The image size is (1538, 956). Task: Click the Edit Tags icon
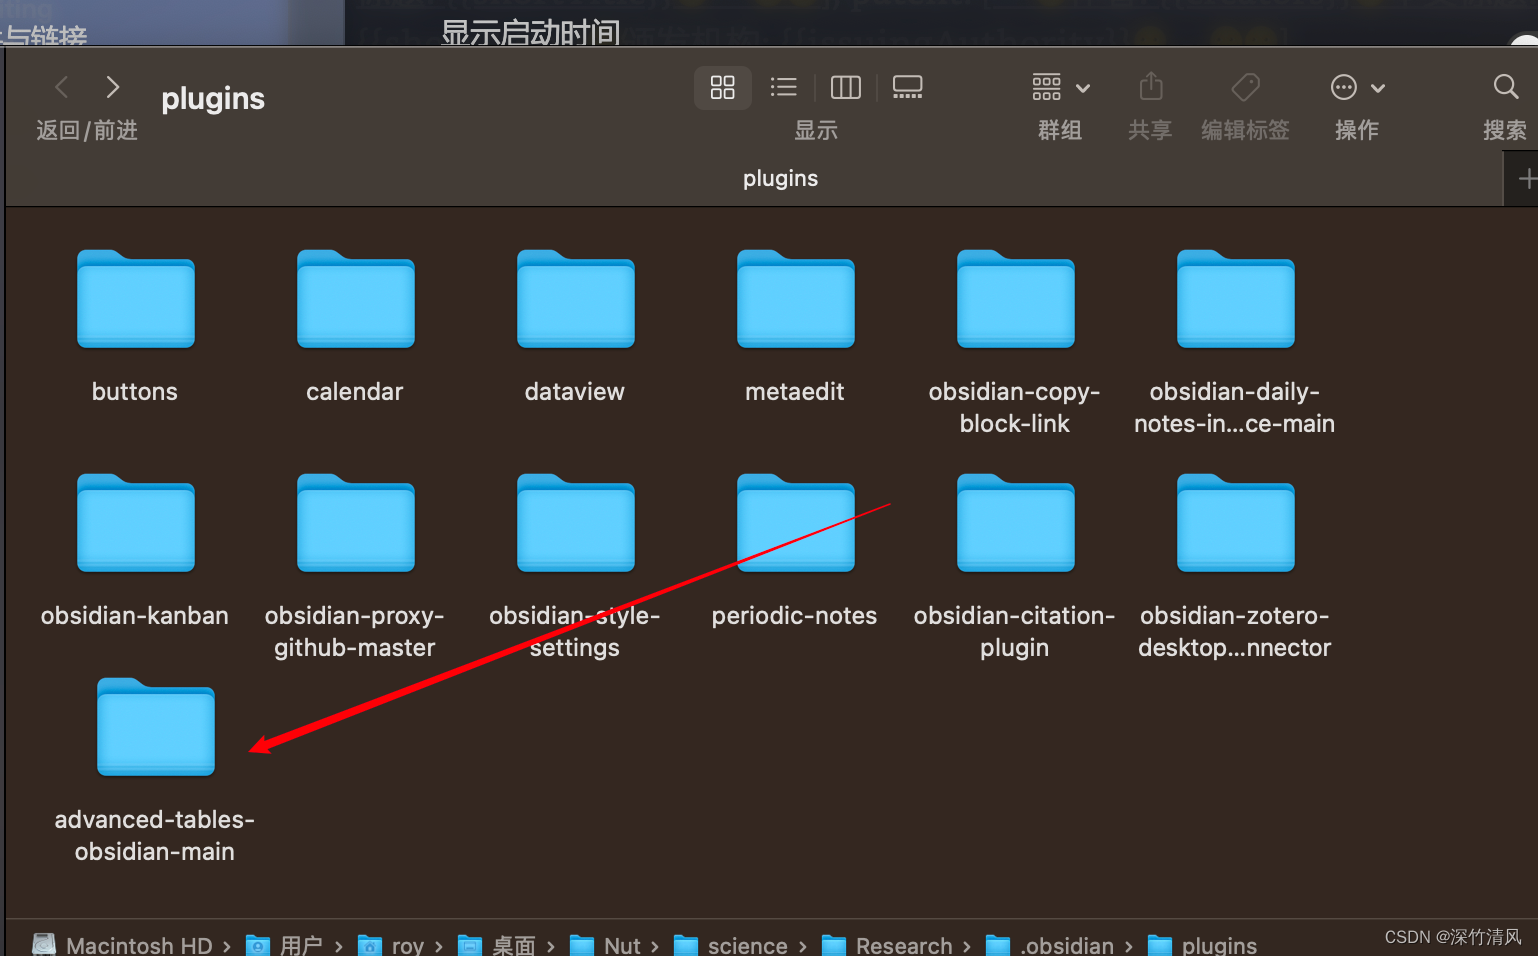coord(1245,87)
